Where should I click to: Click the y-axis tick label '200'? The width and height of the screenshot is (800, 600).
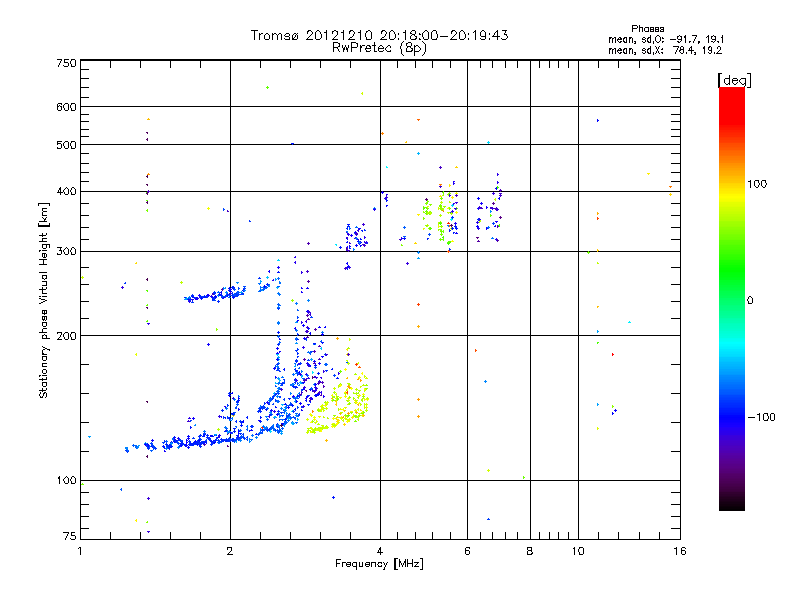point(66,336)
